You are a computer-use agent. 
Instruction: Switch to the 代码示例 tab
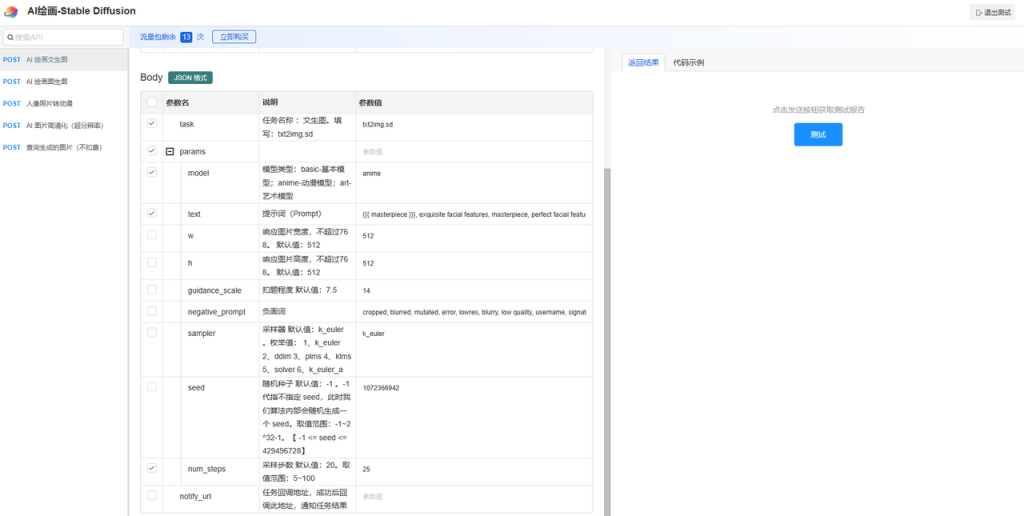[x=688, y=63]
